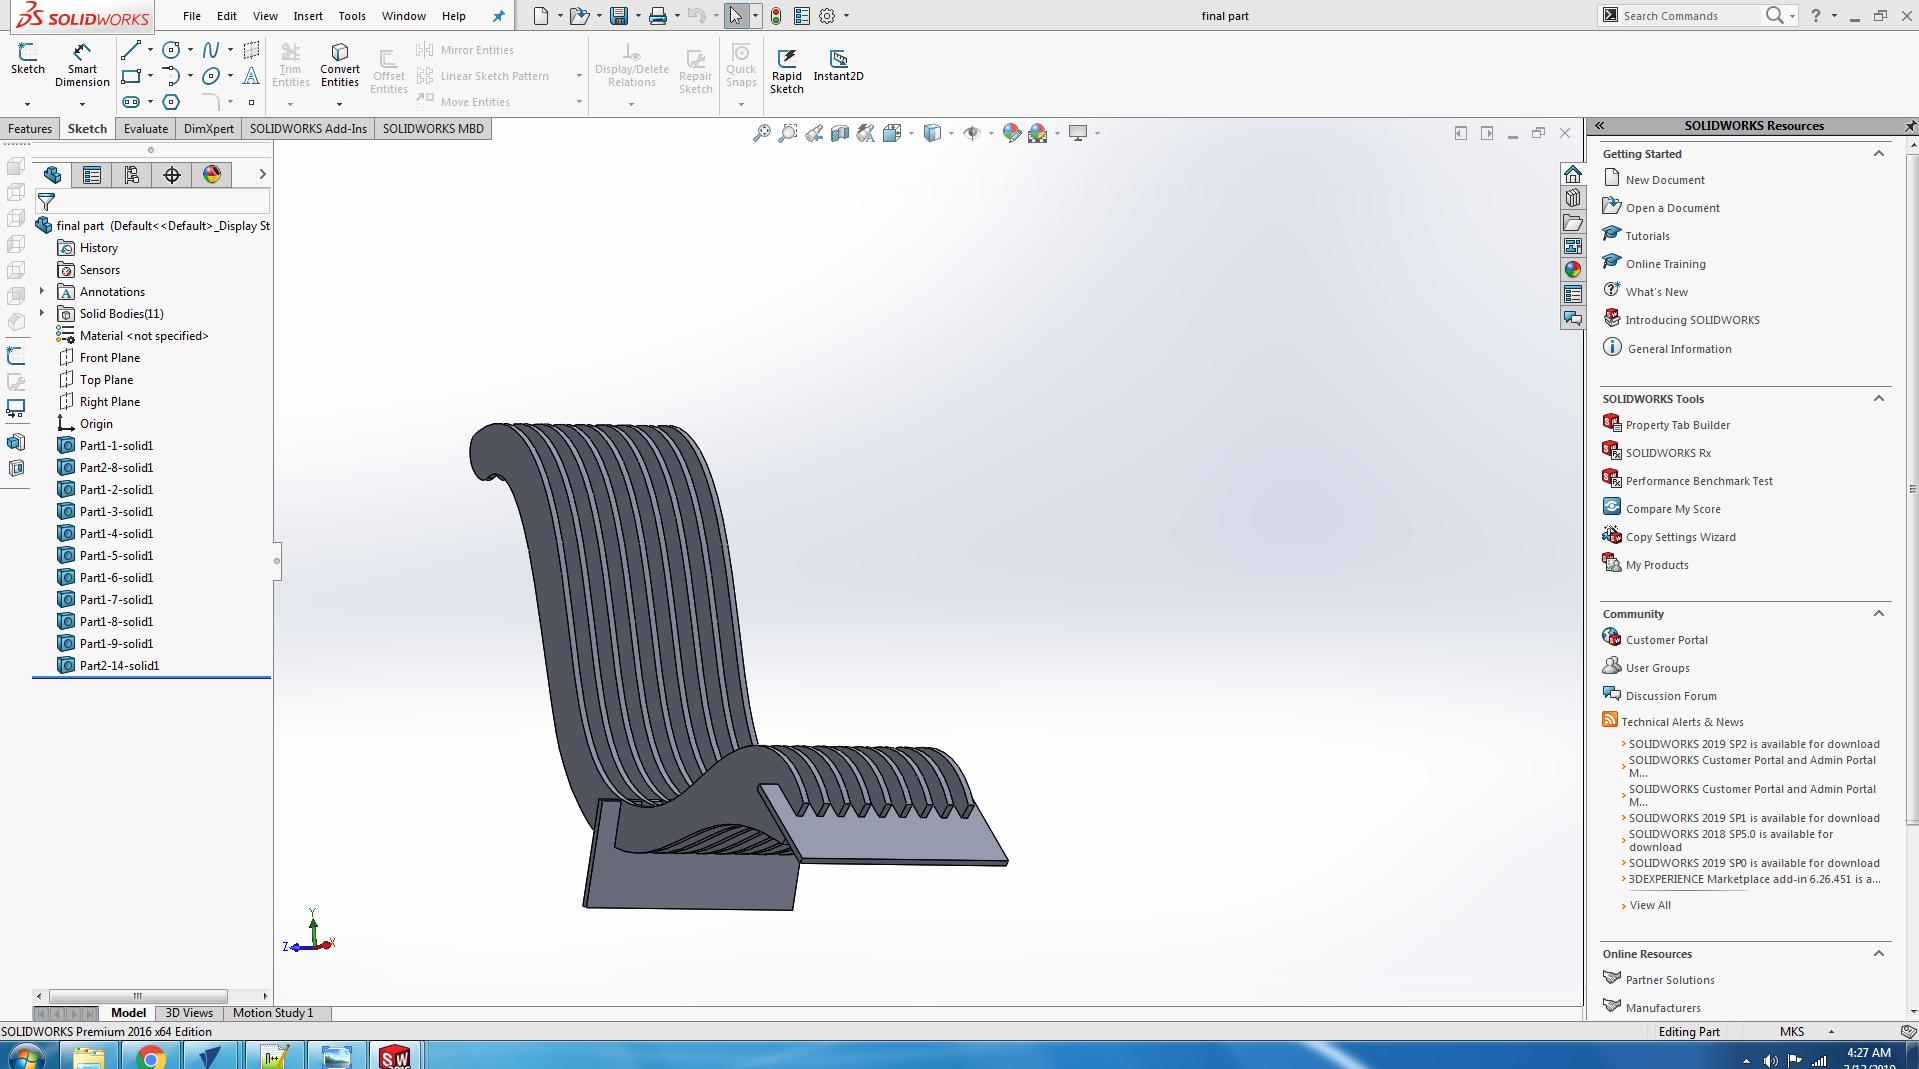Select the Smart Dimension tool
The width and height of the screenshot is (1919, 1069).
tap(82, 65)
